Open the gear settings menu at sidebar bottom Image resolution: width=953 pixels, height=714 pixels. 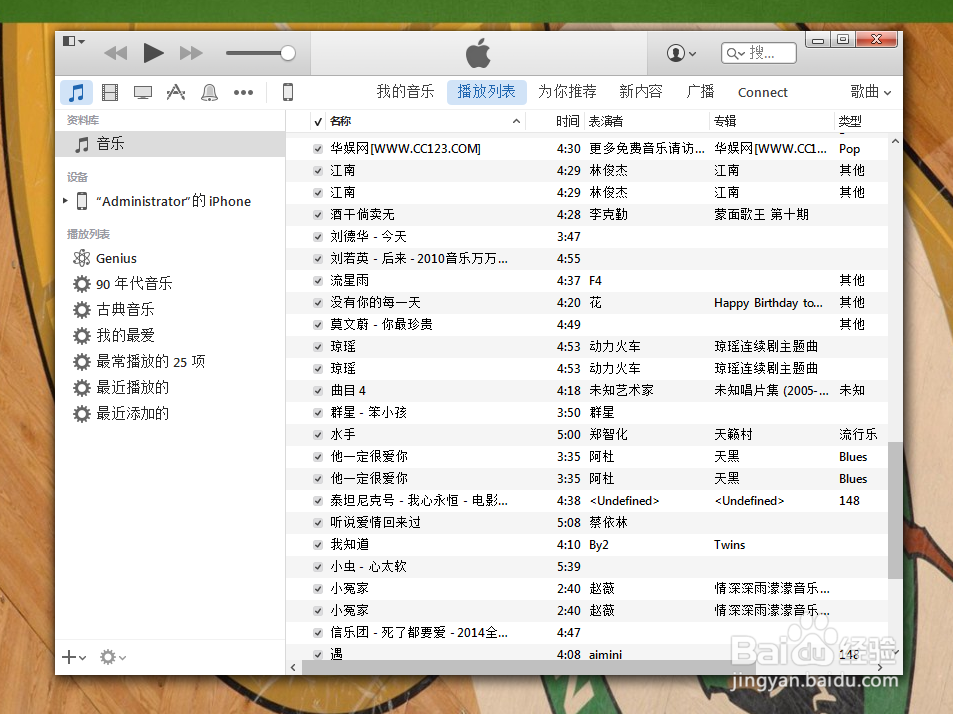[x=113, y=657]
